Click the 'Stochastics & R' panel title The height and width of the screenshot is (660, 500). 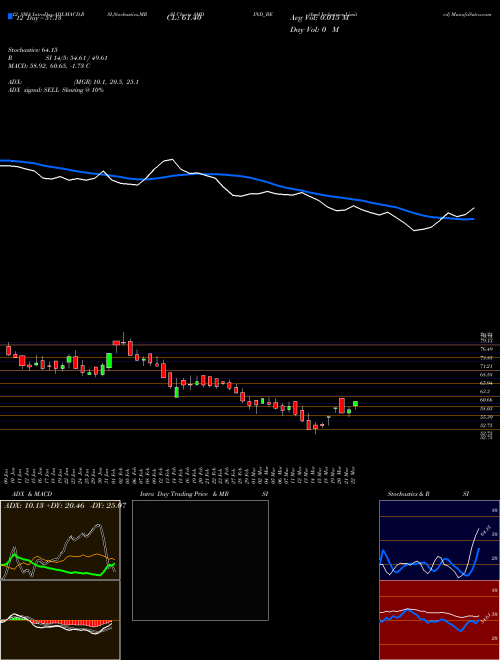408,494
